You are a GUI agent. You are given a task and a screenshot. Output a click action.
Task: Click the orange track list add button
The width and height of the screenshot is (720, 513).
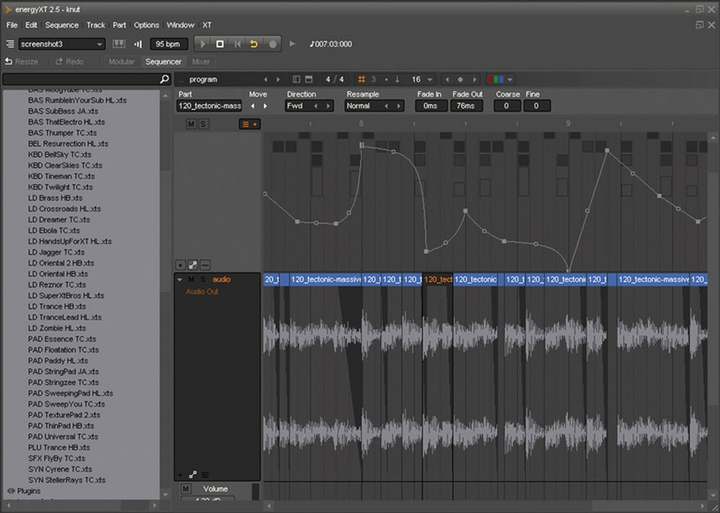[250, 124]
